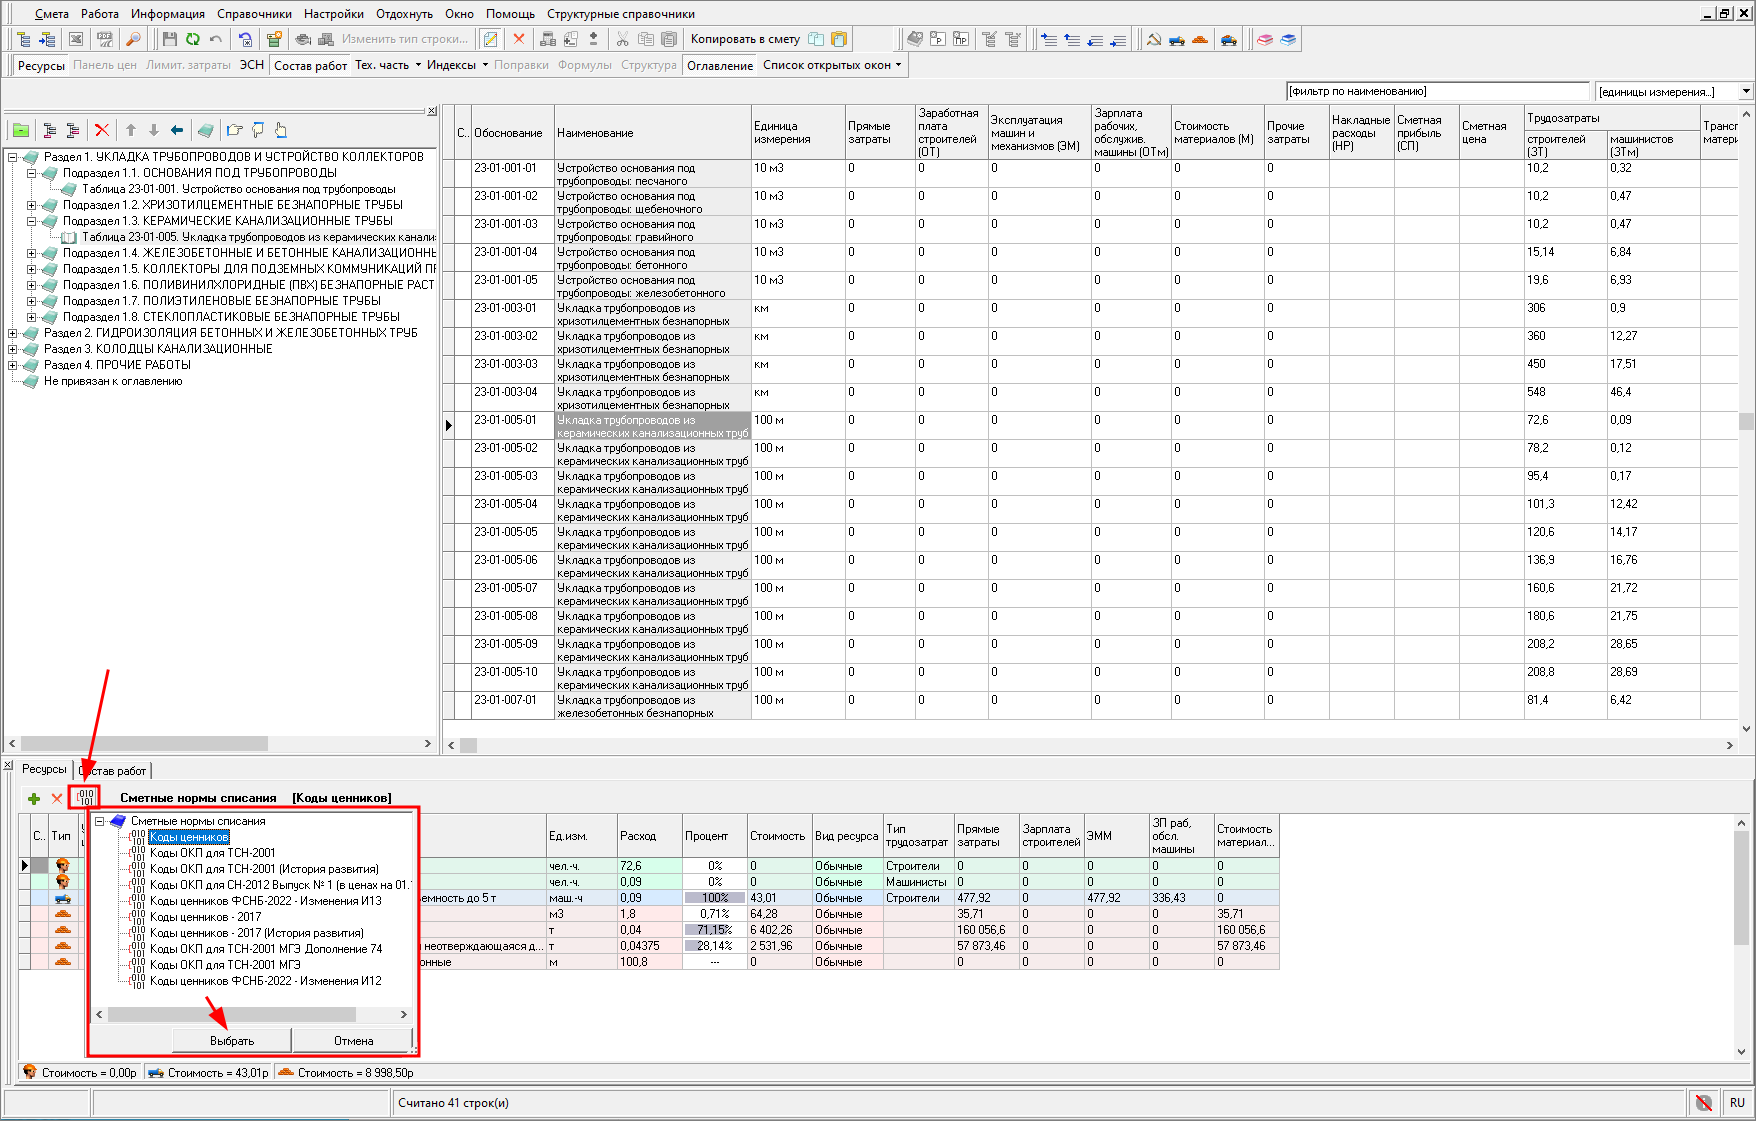Click the blue stacked books icon
This screenshot has width=1756, height=1121.
(1288, 39)
